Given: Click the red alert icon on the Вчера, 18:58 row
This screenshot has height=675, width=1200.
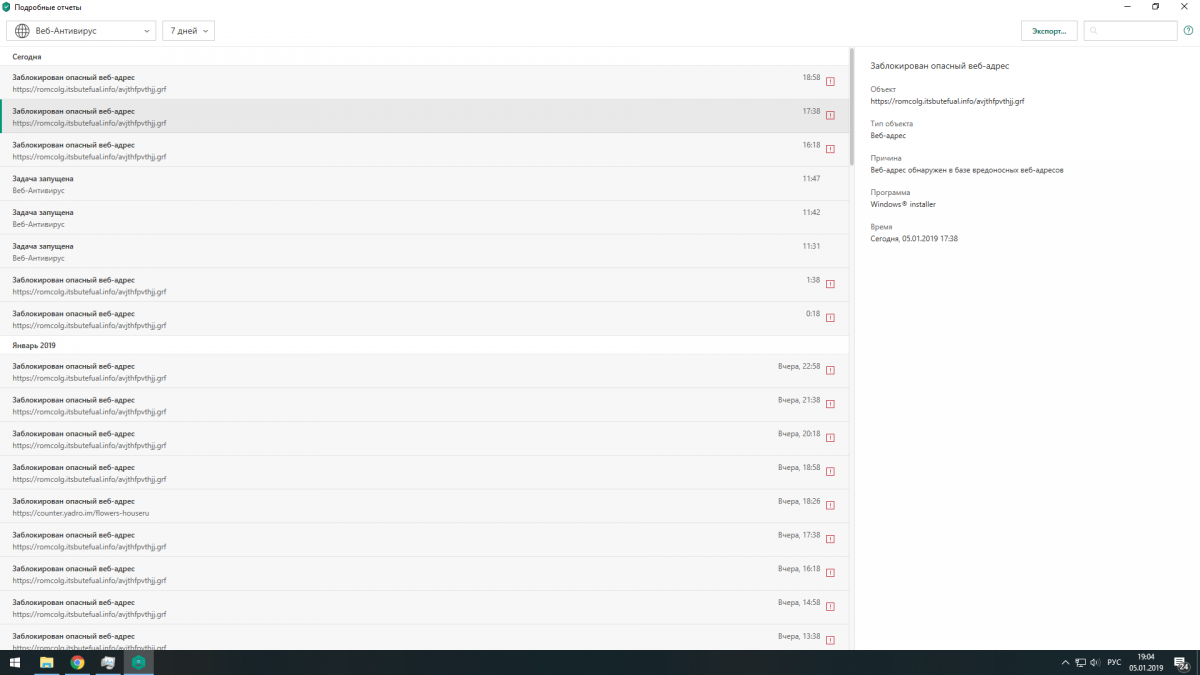Looking at the screenshot, I should (x=830, y=473).
